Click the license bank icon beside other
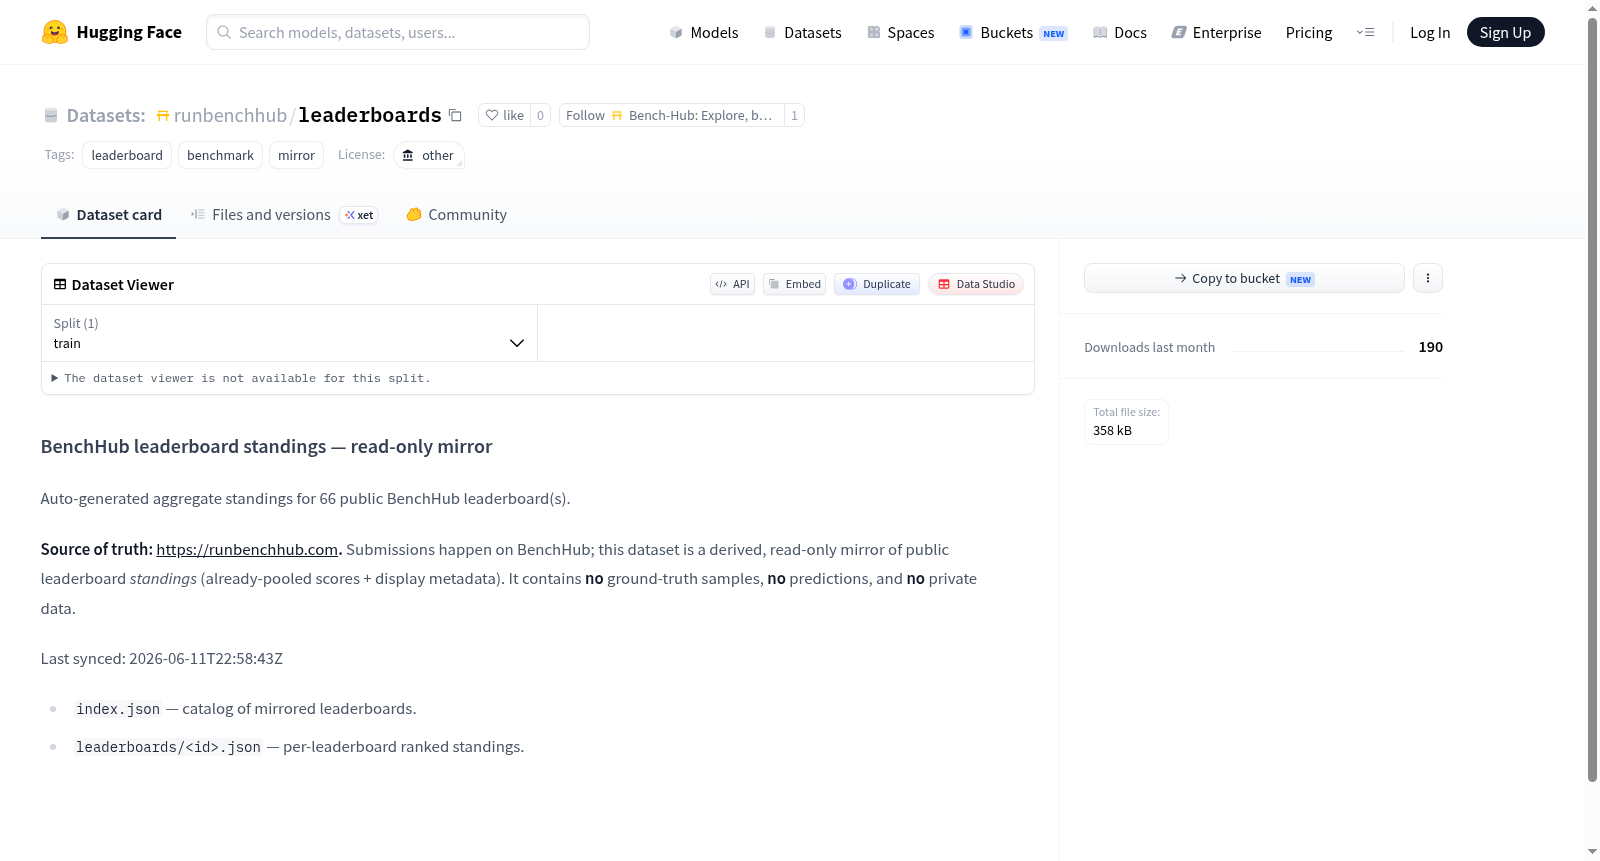1600x861 pixels. pyautogui.click(x=408, y=155)
